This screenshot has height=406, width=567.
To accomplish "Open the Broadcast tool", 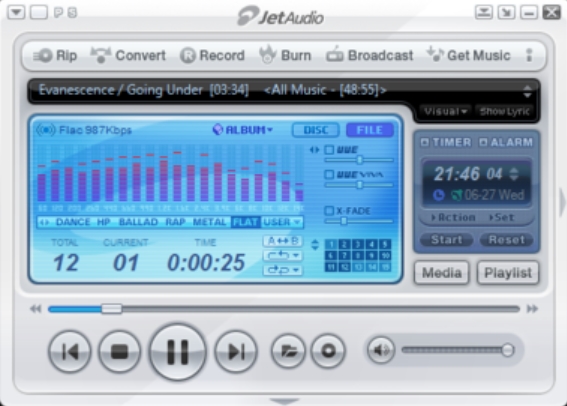I will pyautogui.click(x=370, y=55).
